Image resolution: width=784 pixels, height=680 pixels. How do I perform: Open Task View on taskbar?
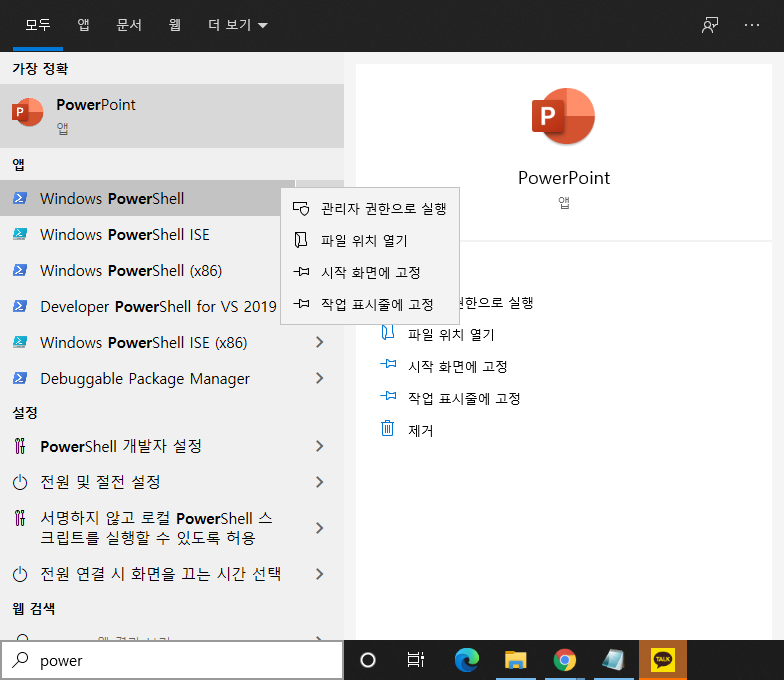pyautogui.click(x=416, y=660)
